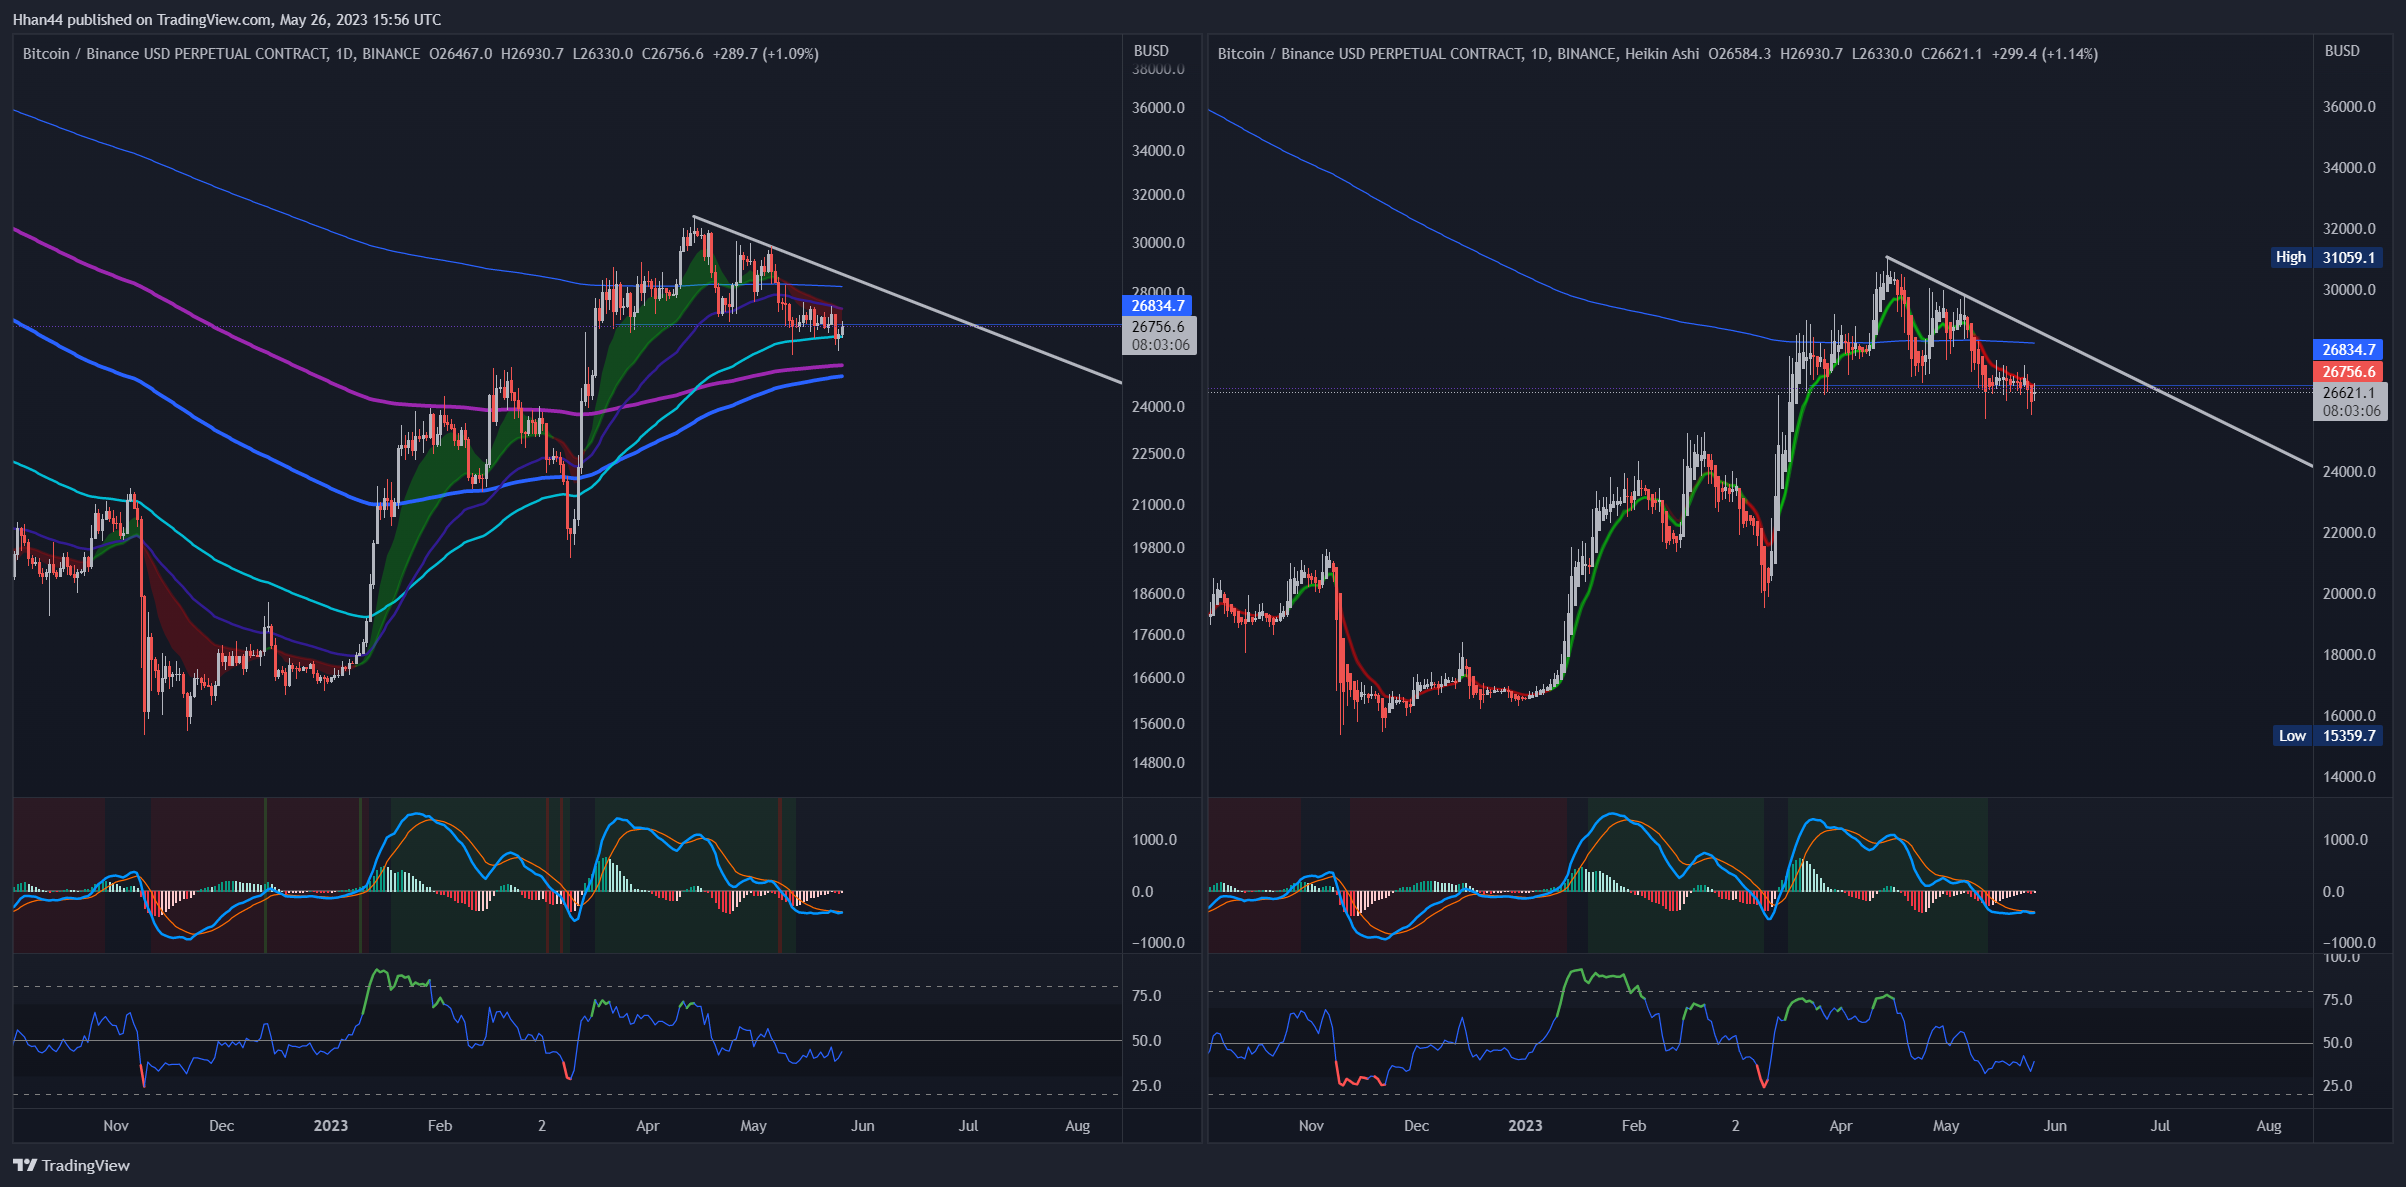Image resolution: width=2406 pixels, height=1187 pixels.
Task: Click the +299.4 (+1.14%) change in right header
Action: (2045, 54)
